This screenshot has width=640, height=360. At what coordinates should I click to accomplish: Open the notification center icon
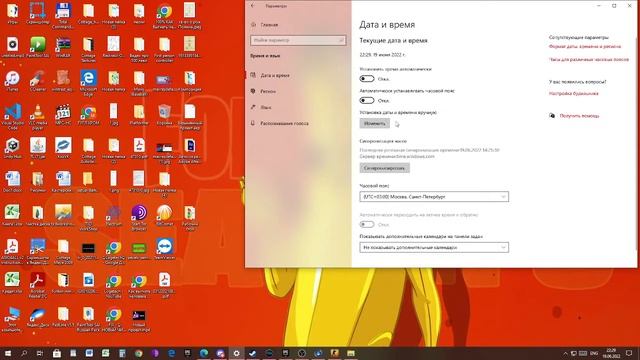click(629, 353)
